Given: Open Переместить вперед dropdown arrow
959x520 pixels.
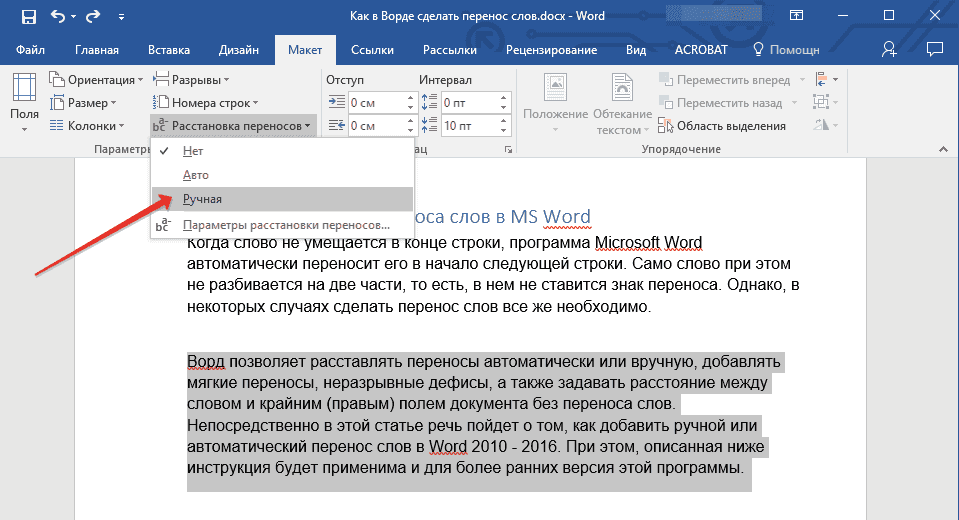Looking at the screenshot, I should 802,80.
